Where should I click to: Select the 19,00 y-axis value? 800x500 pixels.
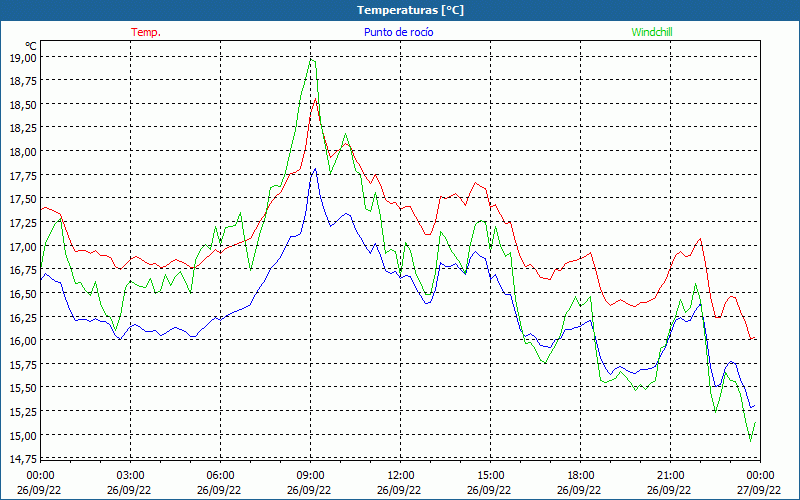pyautogui.click(x=23, y=58)
